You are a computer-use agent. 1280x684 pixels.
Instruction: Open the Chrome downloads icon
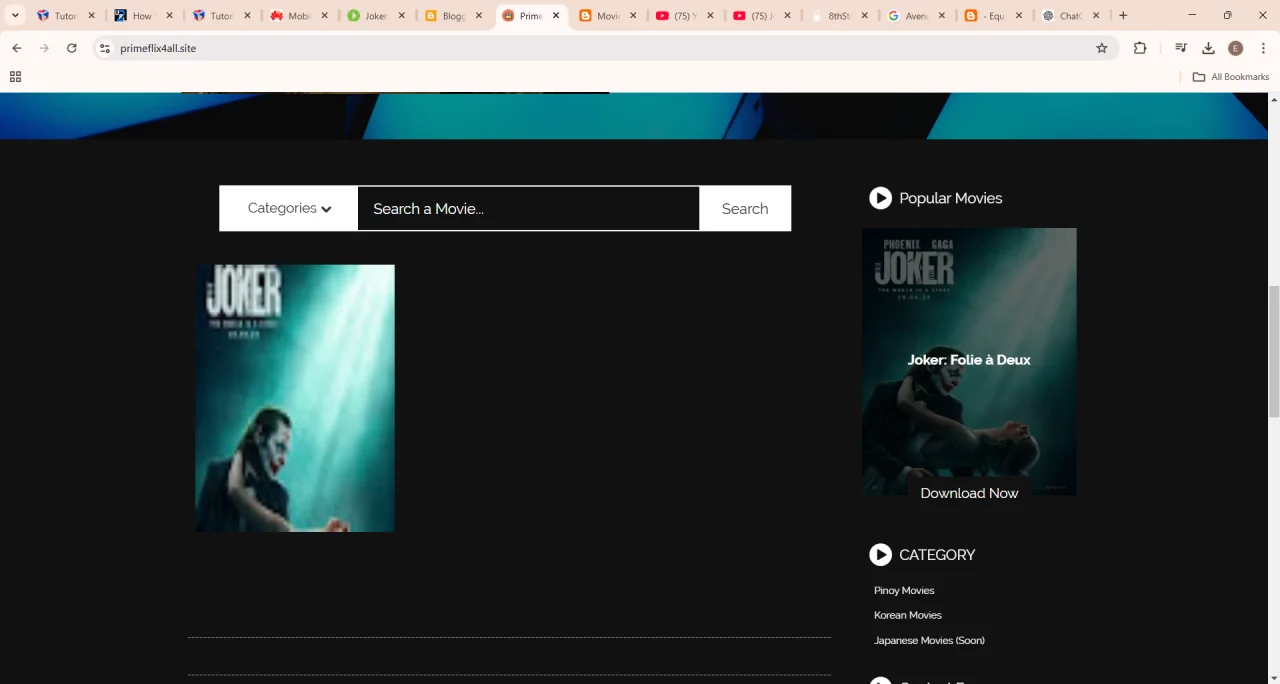(x=1208, y=48)
